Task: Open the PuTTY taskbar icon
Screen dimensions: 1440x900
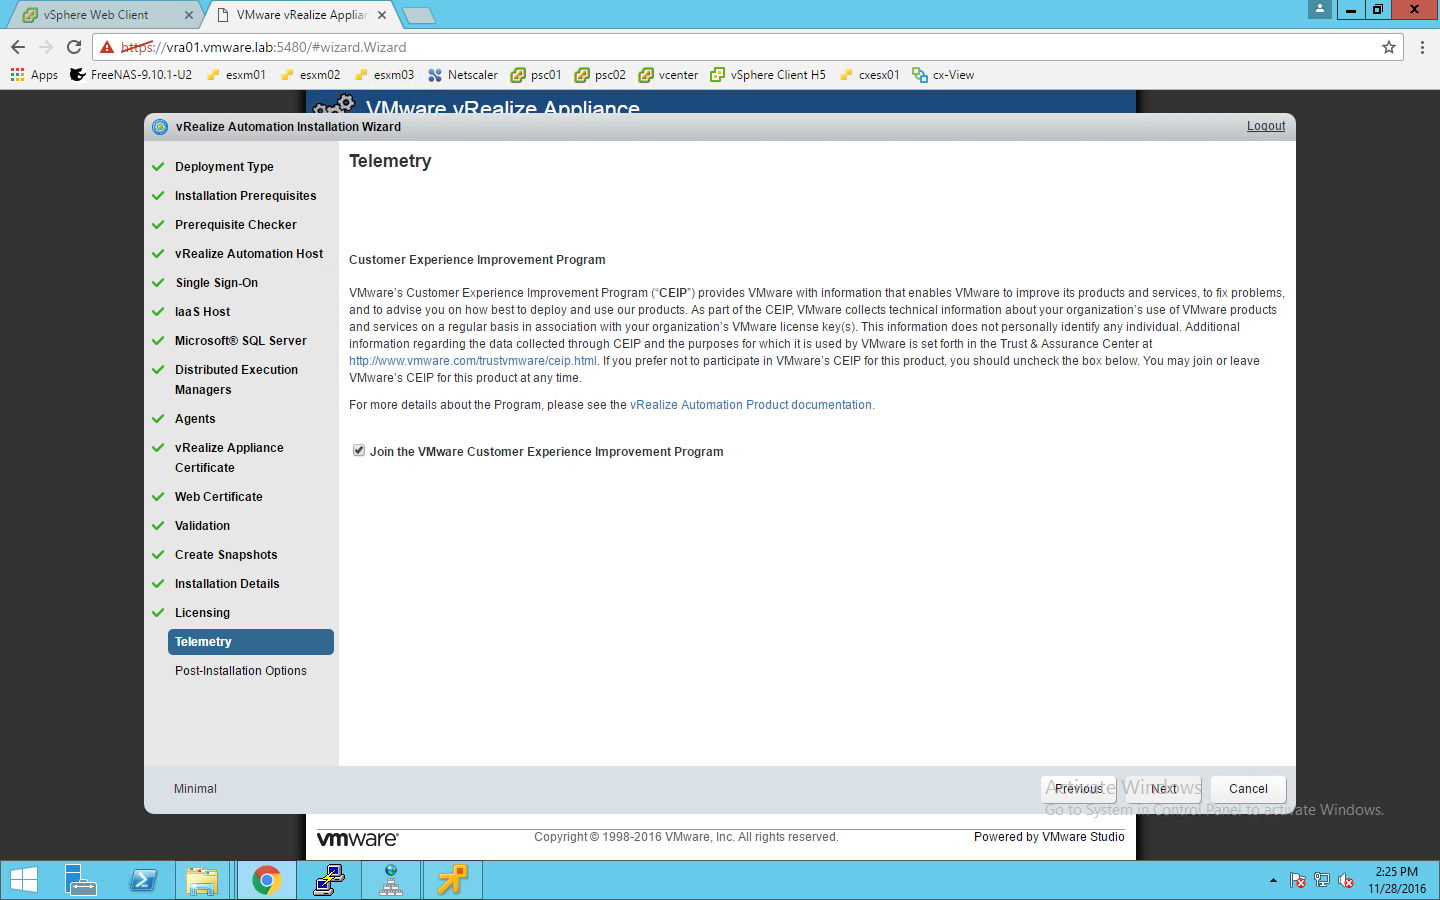Action: coord(329,880)
